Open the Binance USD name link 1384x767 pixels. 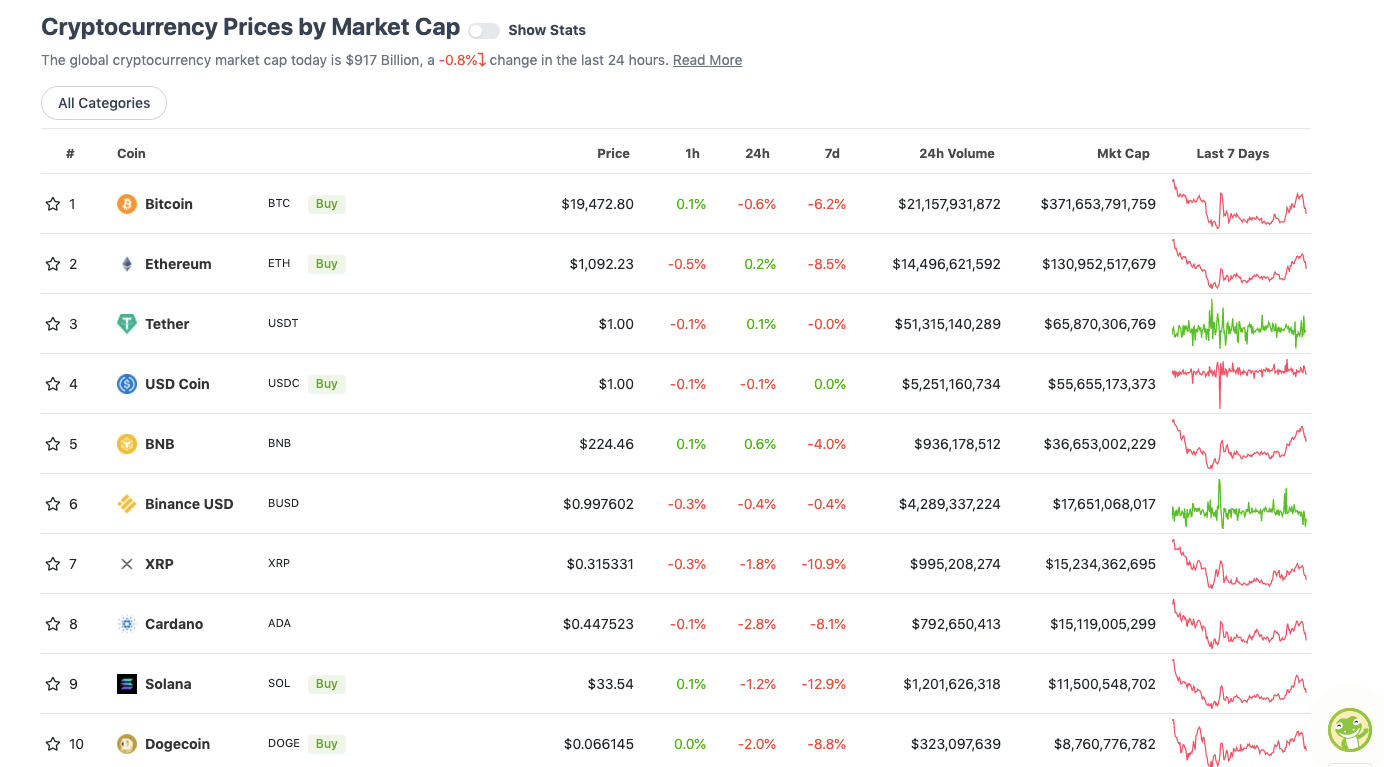pos(189,504)
